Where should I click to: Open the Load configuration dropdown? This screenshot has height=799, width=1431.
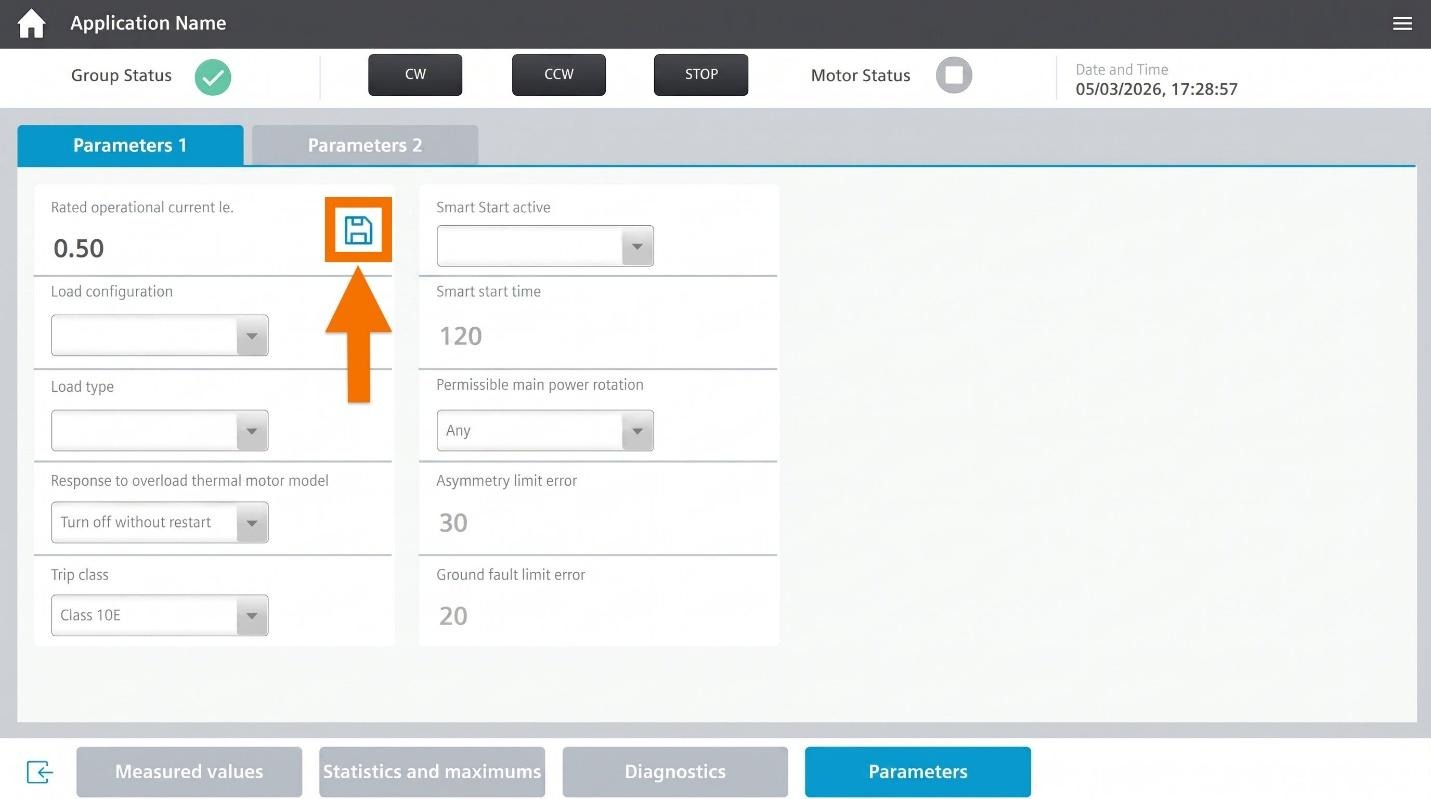[160, 336]
